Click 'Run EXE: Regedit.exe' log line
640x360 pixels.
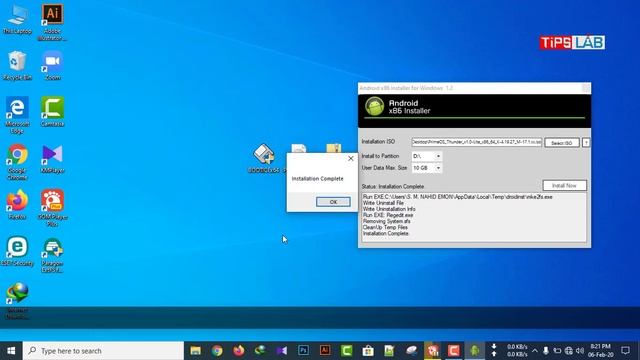[388, 215]
